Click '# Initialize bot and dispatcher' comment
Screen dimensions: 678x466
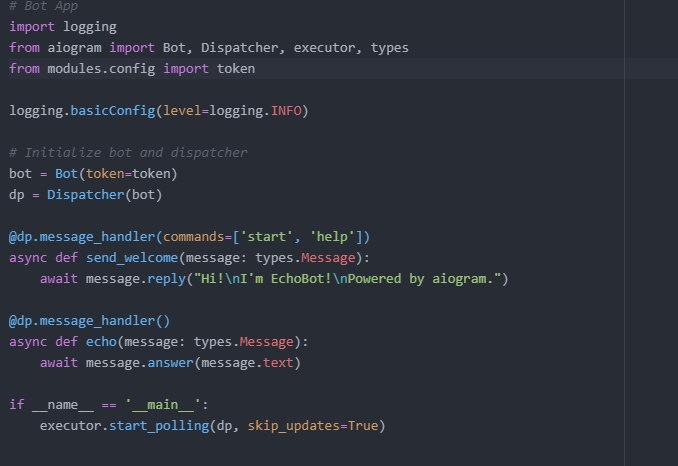[x=128, y=153]
